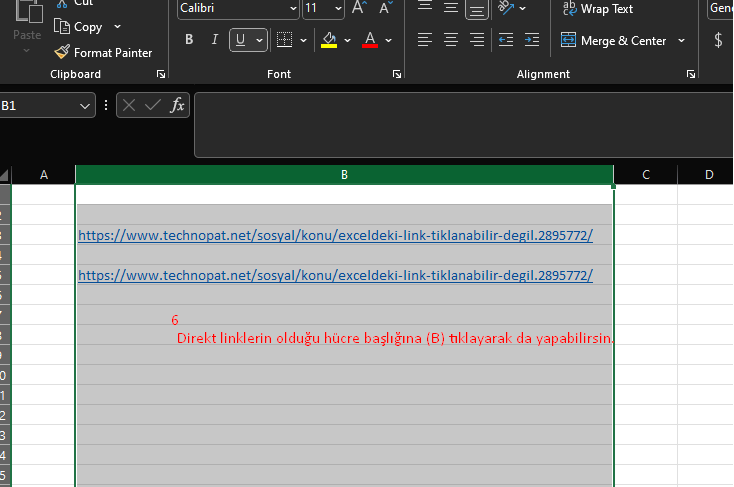Open the Copy options dropdown arrow
734x487 pixels.
117,27
